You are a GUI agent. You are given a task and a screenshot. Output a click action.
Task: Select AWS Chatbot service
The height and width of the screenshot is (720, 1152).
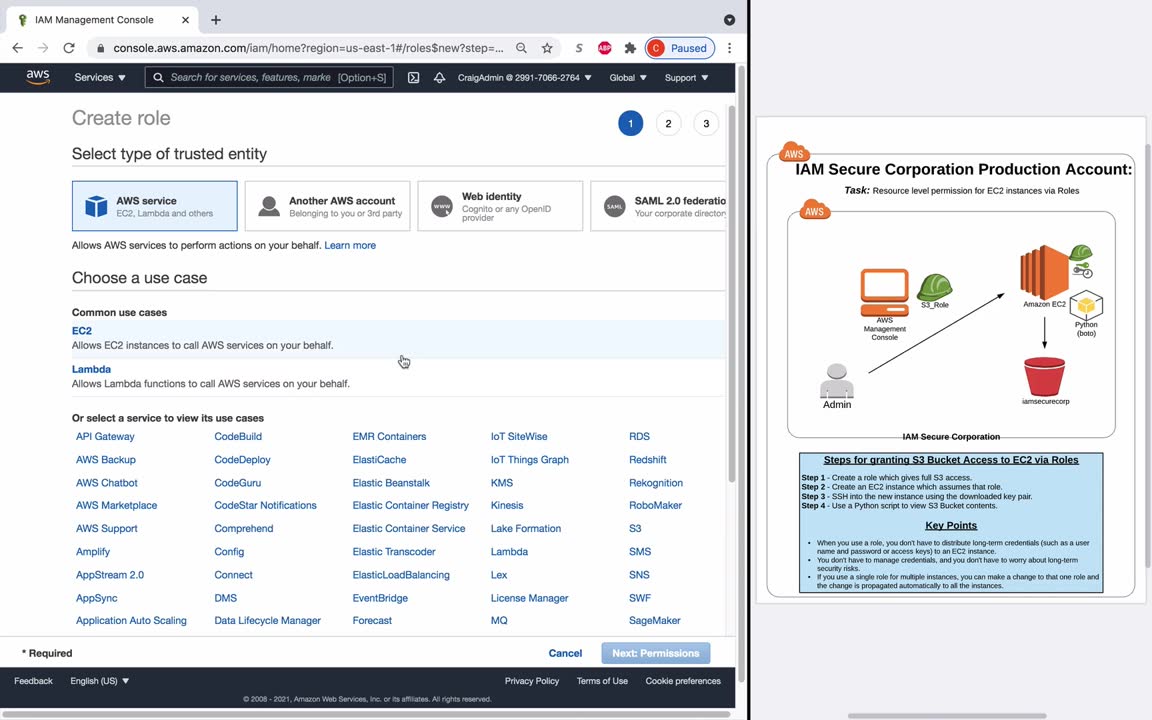pyautogui.click(x=107, y=483)
